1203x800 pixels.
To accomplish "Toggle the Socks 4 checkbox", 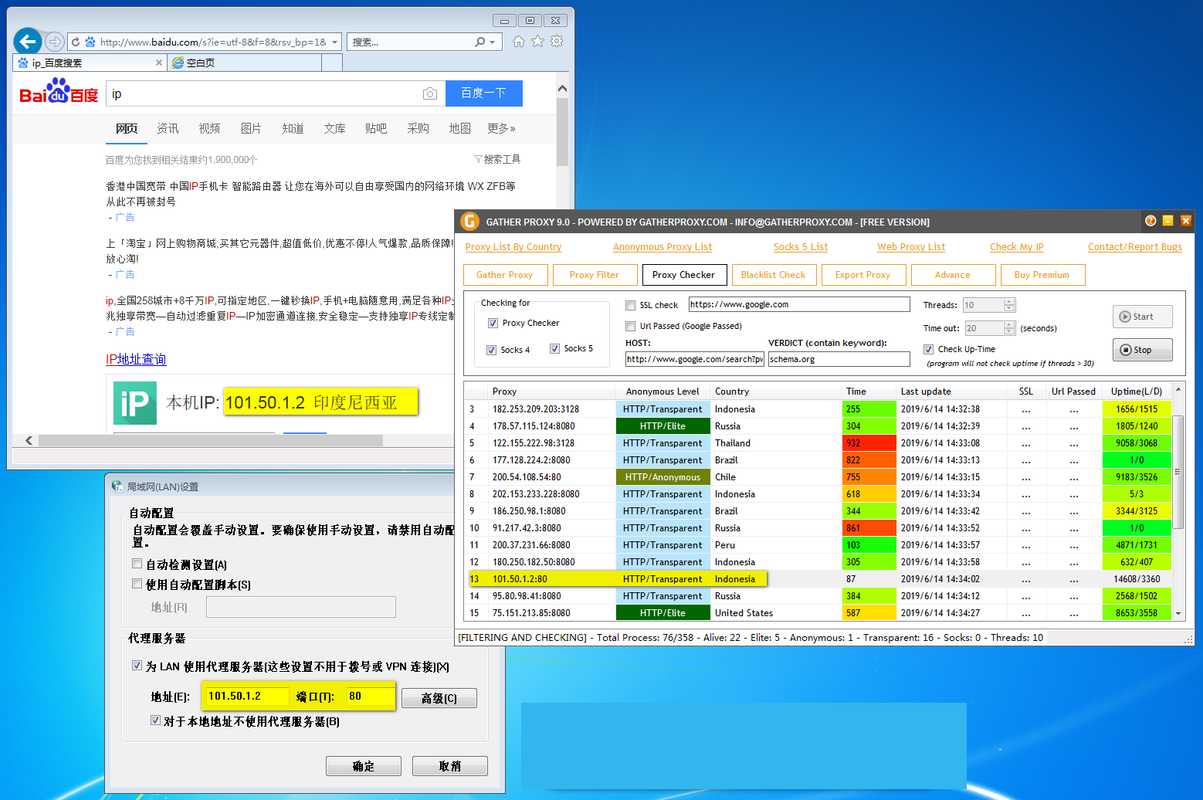I will tap(491, 350).
